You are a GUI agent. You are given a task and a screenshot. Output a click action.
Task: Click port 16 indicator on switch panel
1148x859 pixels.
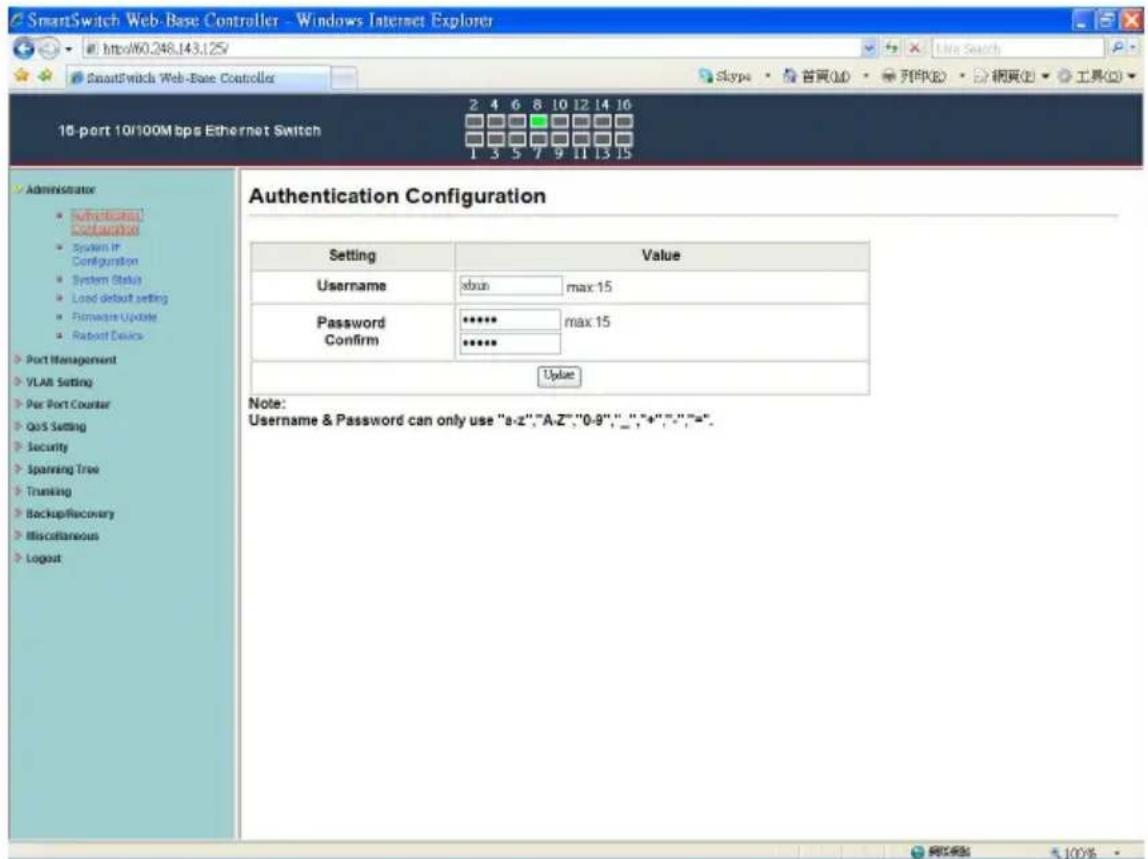click(624, 121)
